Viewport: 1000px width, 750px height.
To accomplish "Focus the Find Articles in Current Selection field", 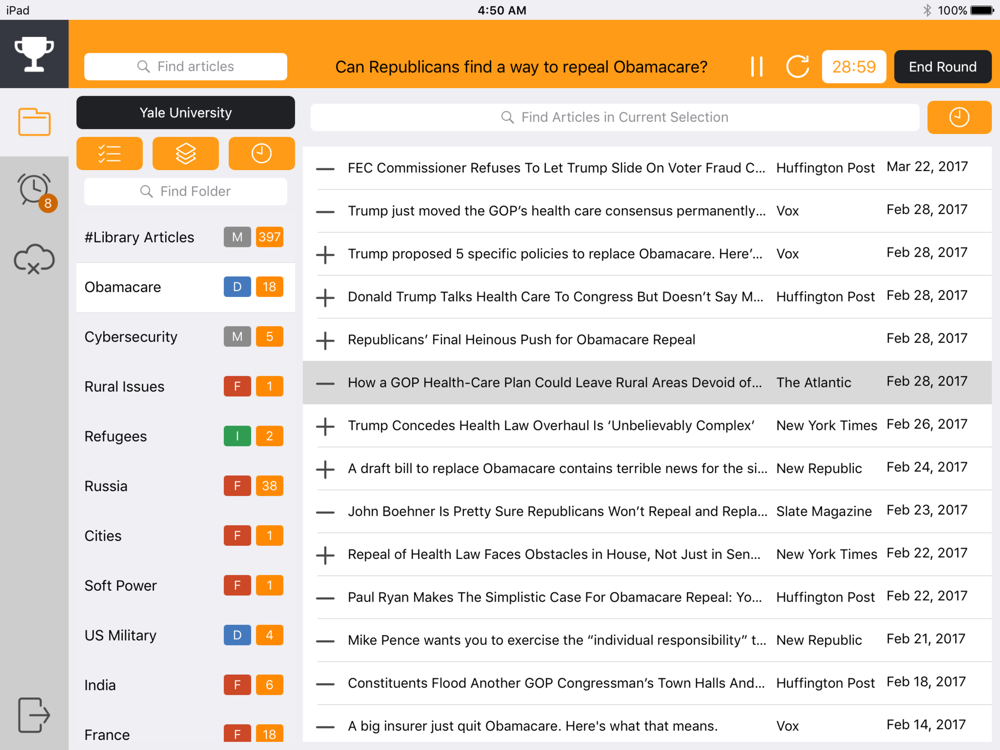I will tap(615, 117).
